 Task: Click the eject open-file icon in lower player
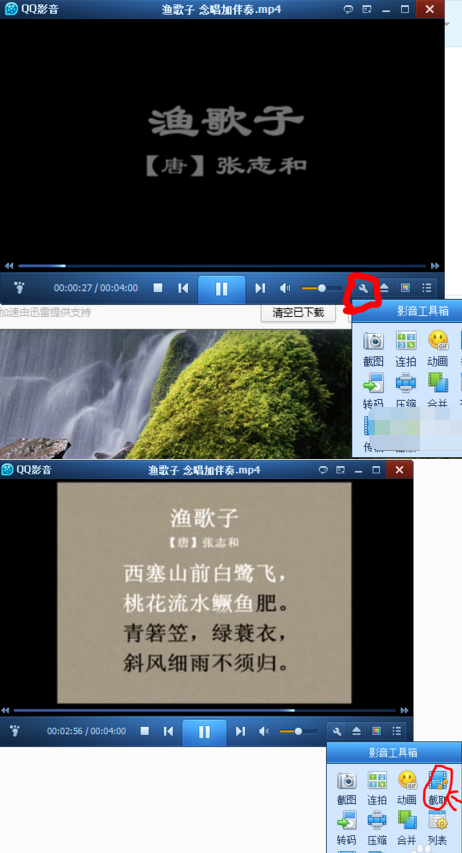pyautogui.click(x=356, y=731)
